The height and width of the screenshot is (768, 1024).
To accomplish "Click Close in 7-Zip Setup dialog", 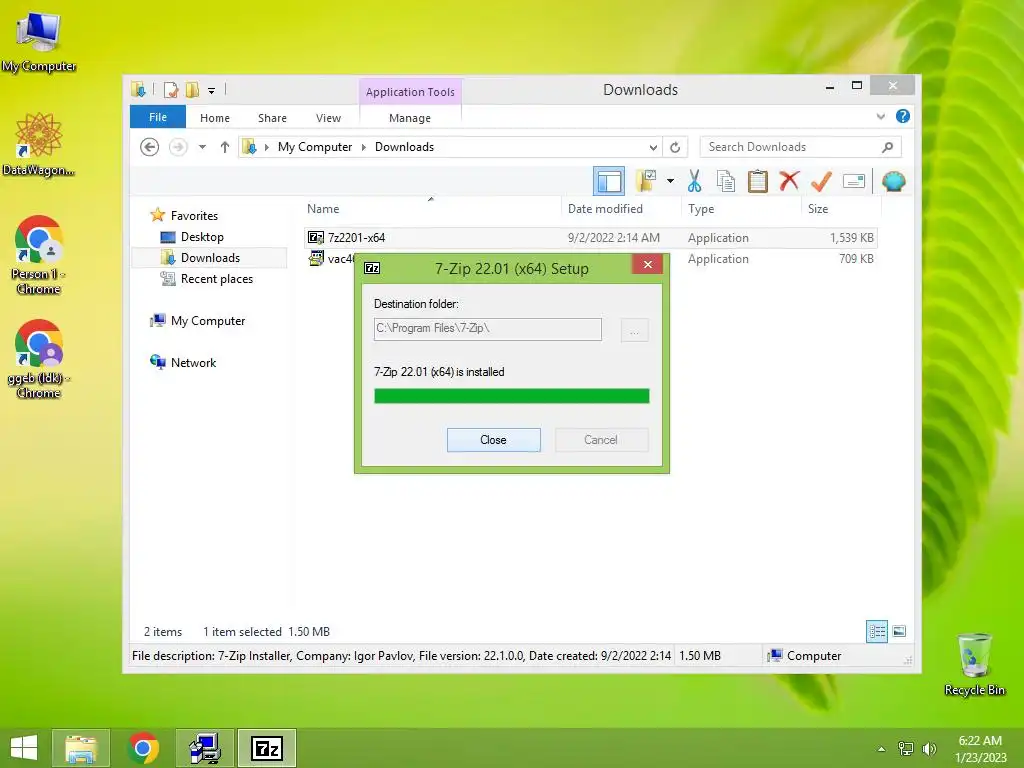I will point(493,440).
